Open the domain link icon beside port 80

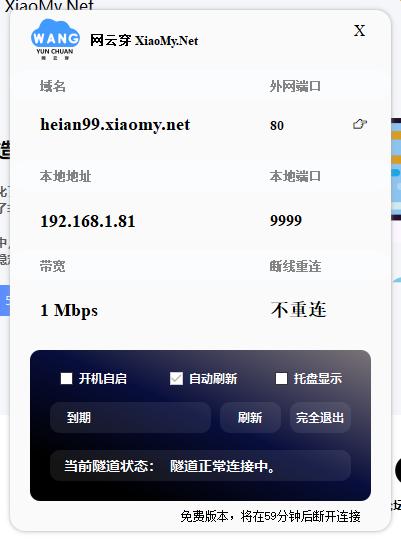coord(360,124)
